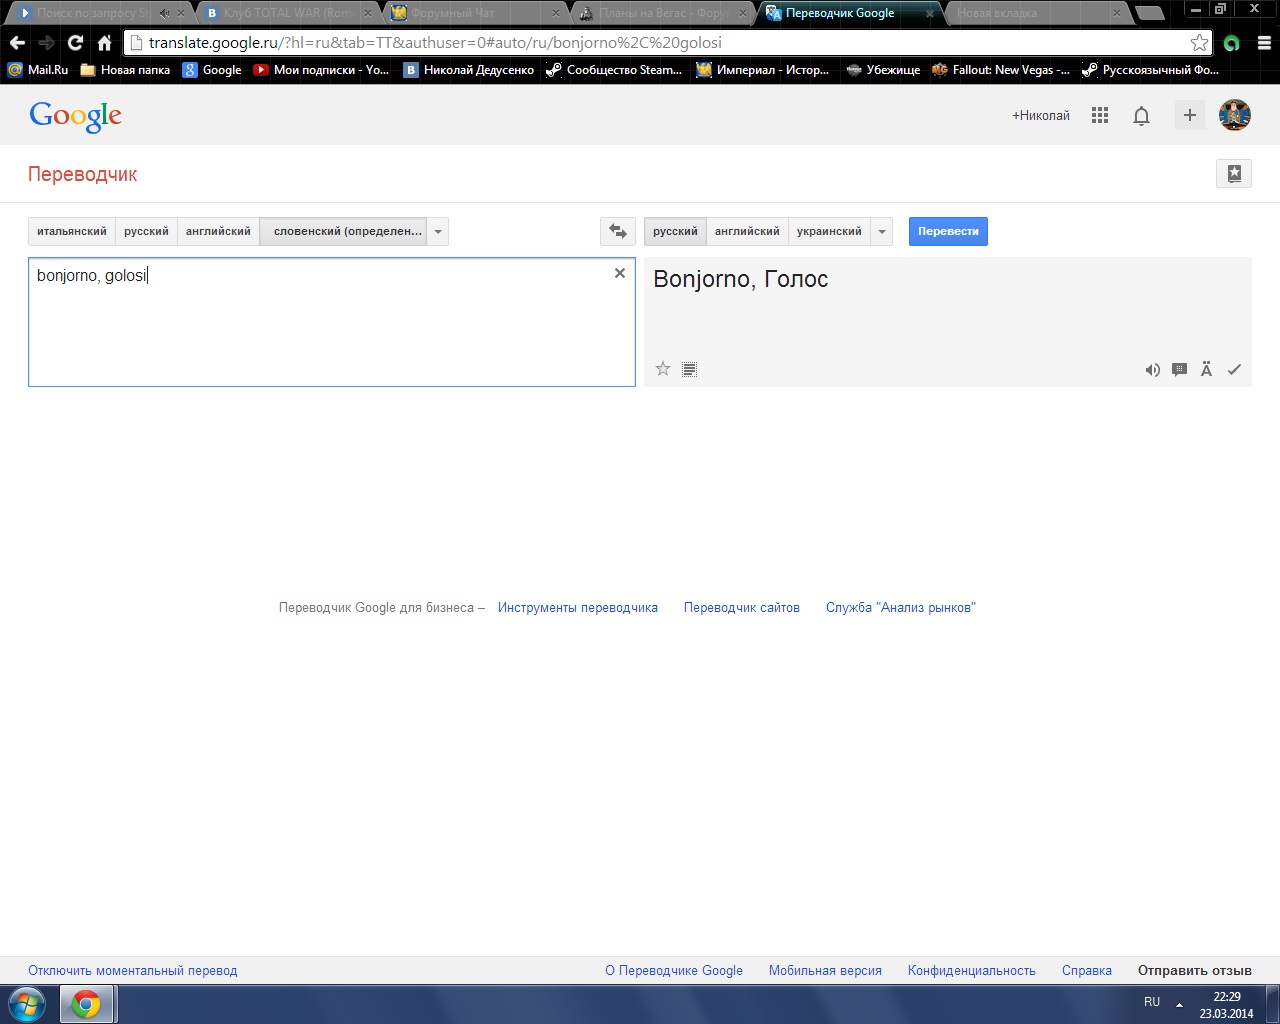This screenshot has height=1024, width=1280.
Task: Click inside the source text box
Action: click(332, 322)
